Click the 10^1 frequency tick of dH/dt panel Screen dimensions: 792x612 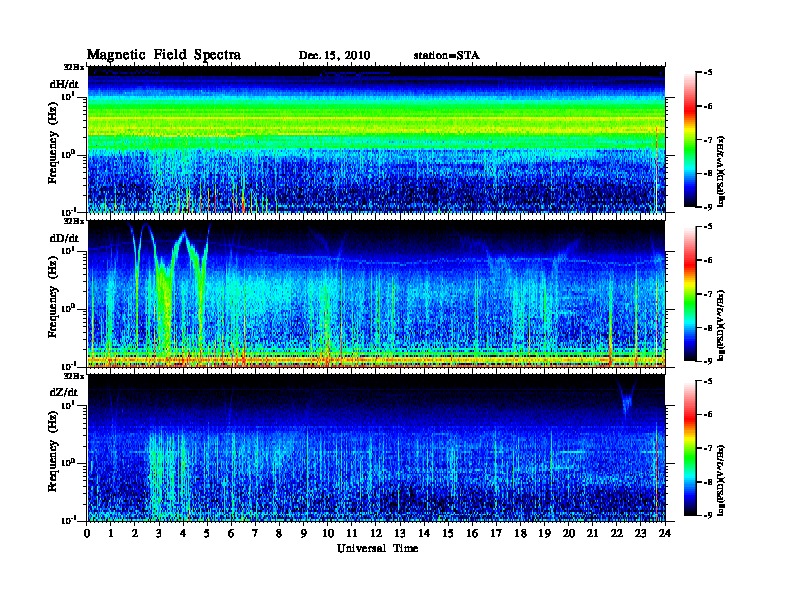pyautogui.click(x=68, y=96)
